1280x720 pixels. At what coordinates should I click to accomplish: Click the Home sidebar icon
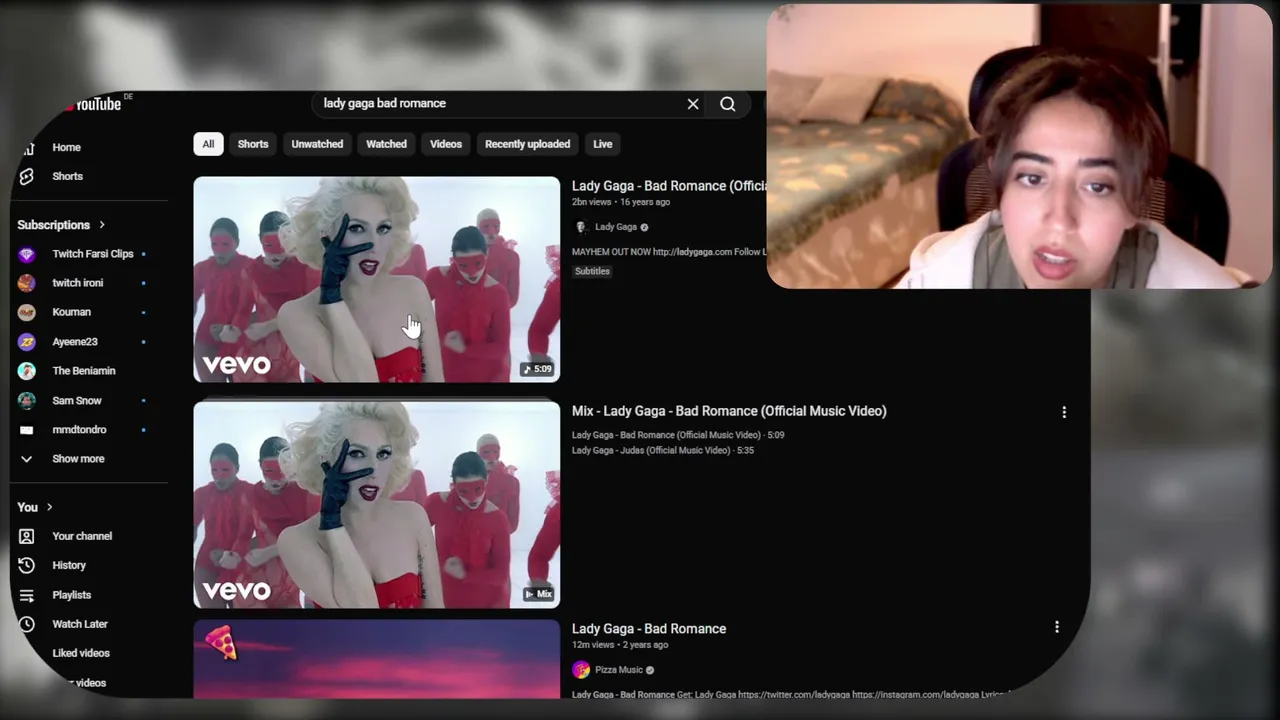click(27, 147)
